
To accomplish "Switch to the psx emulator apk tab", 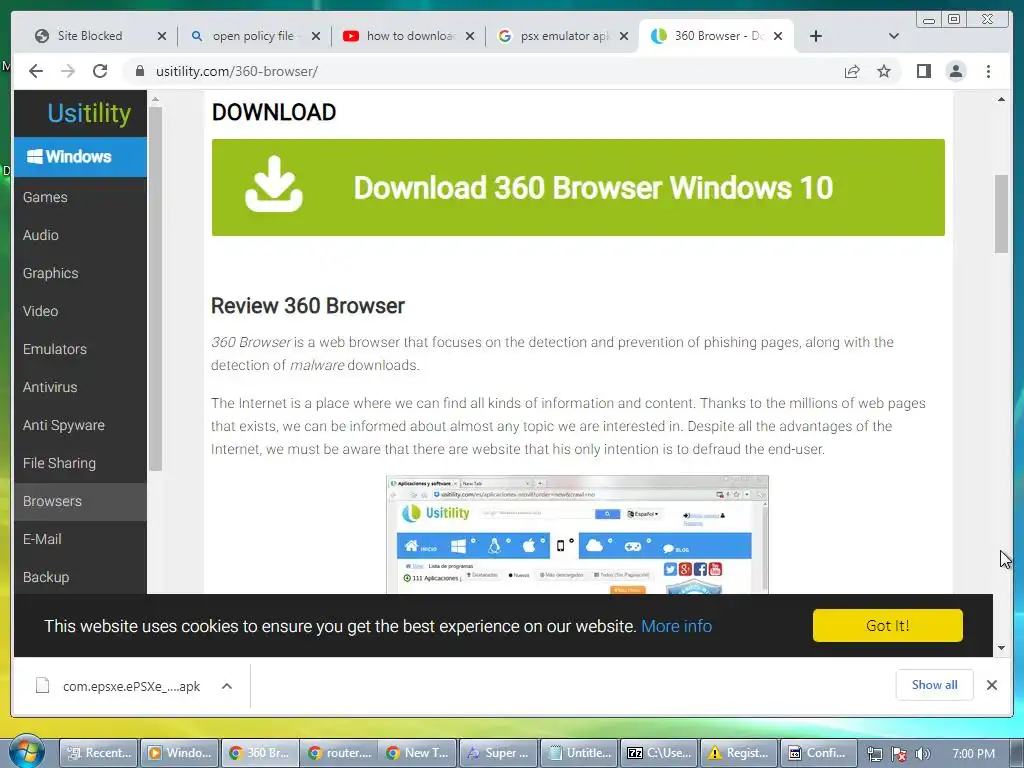I will [564, 36].
